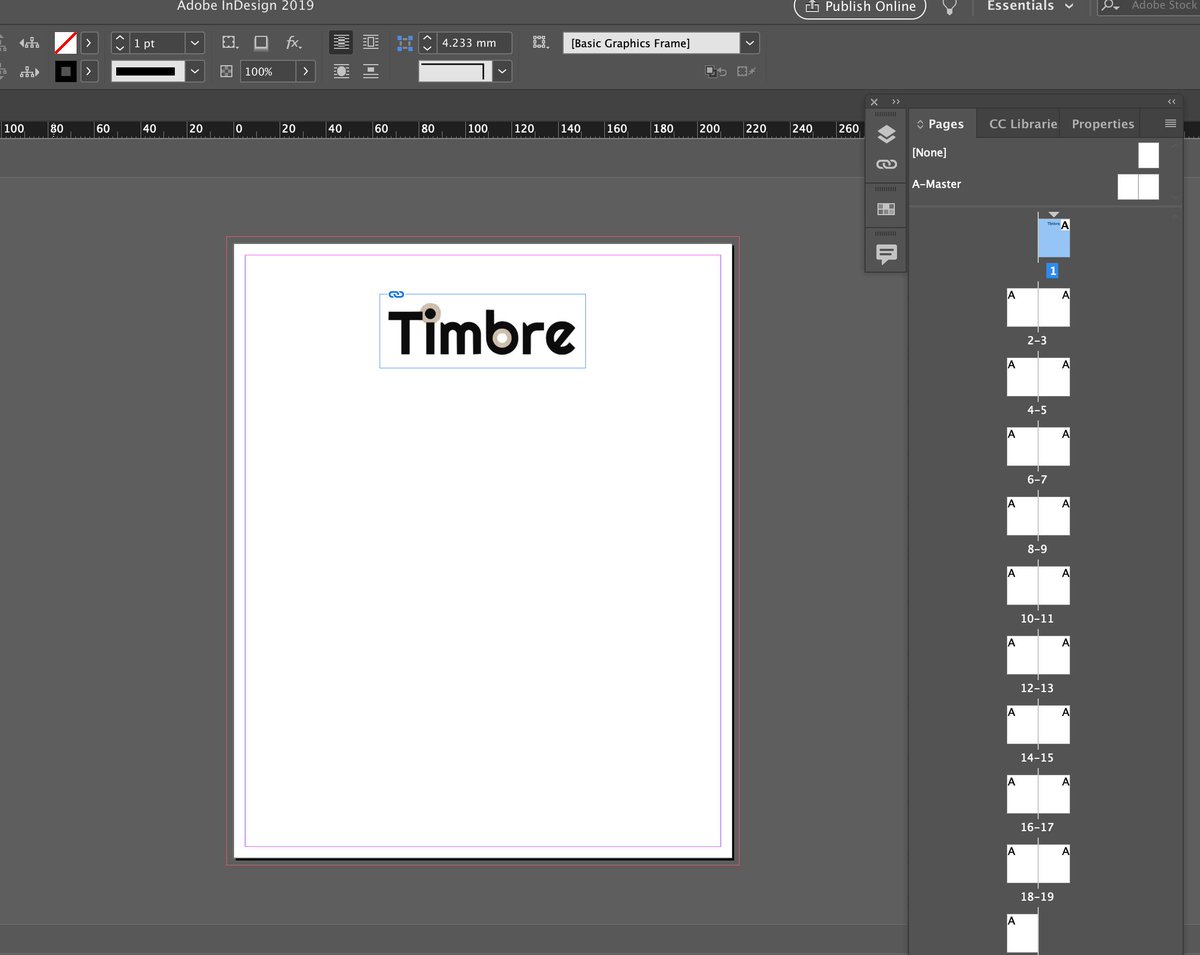Open the comments speech bubble panel icon
This screenshot has width=1200, height=955.
(886, 254)
